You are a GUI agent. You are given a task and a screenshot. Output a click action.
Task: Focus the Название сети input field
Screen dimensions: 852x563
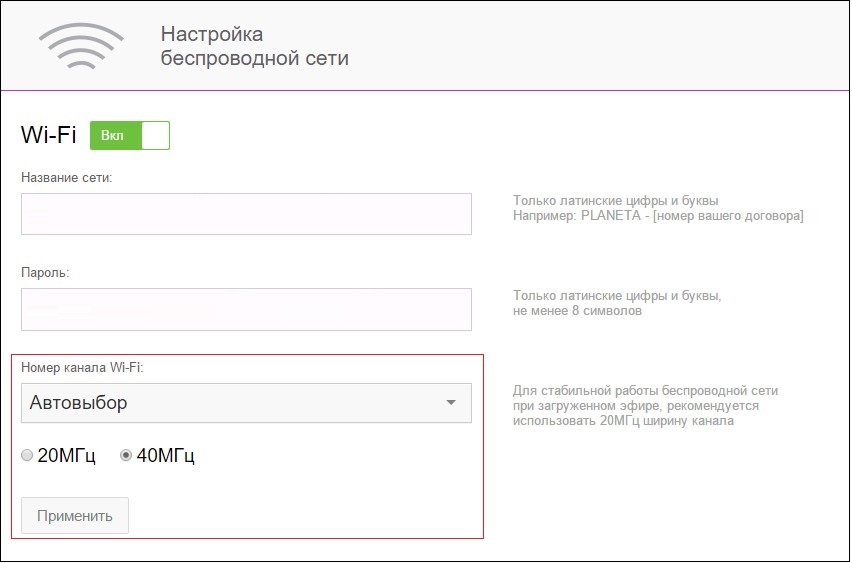[x=245, y=214]
